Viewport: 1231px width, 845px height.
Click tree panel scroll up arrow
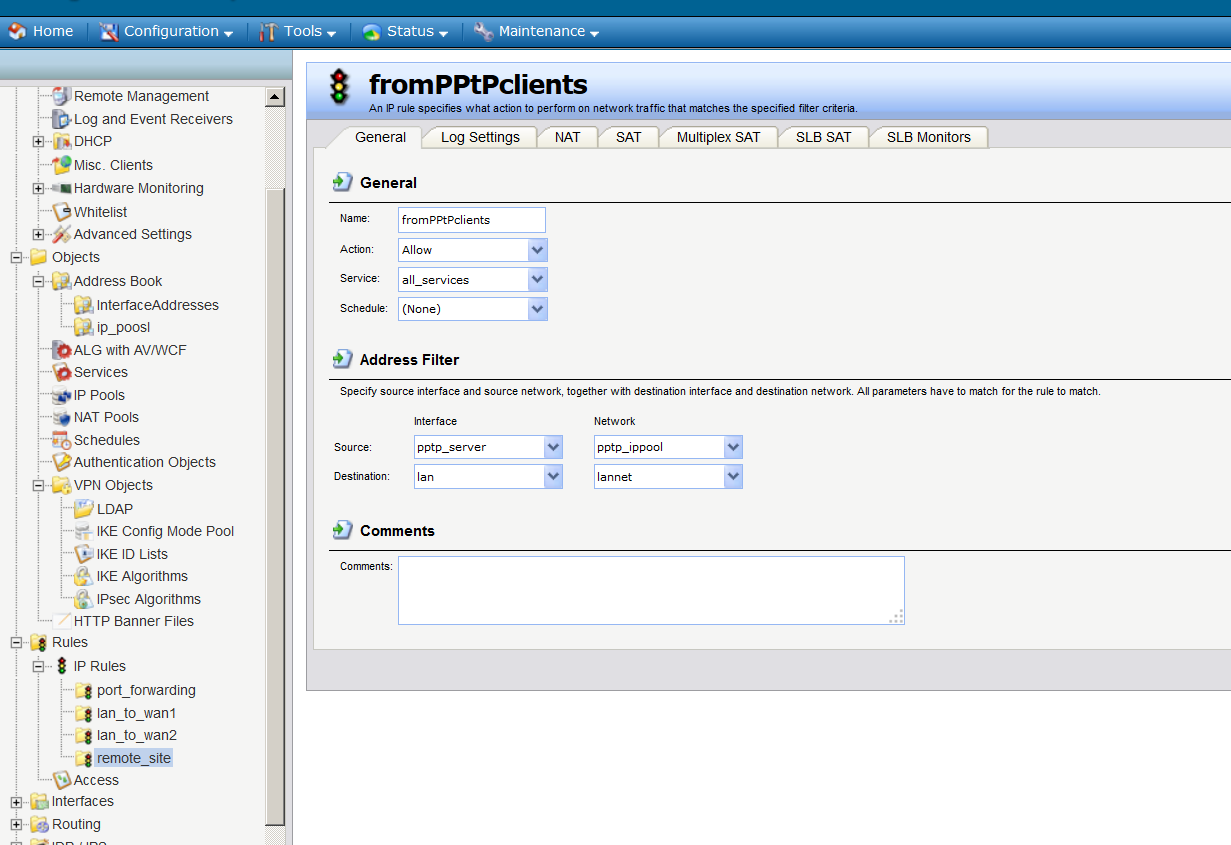click(x=275, y=96)
